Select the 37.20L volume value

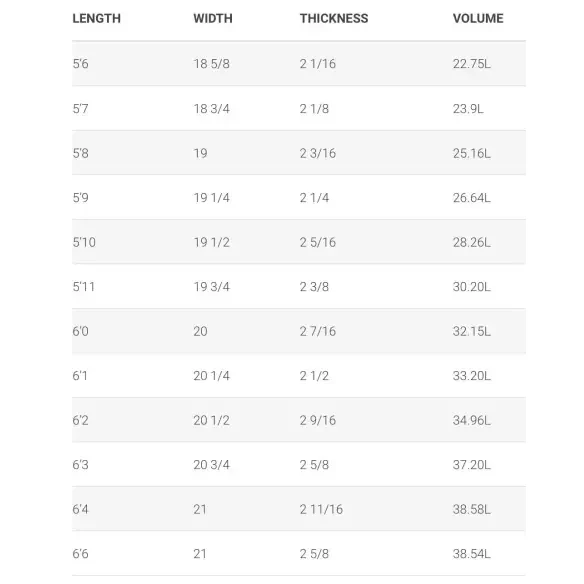[472, 465]
